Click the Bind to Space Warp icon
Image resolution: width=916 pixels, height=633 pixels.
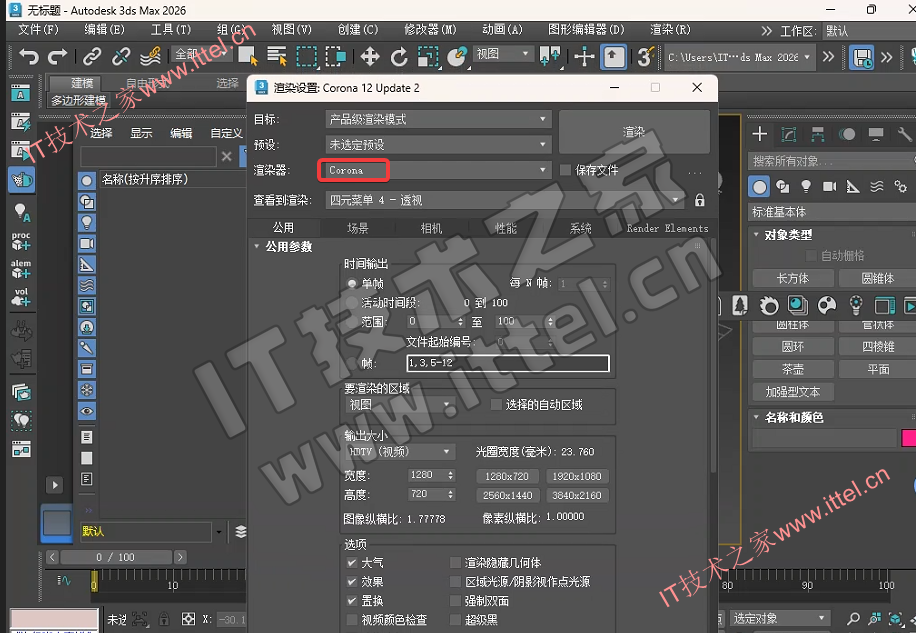point(151,57)
